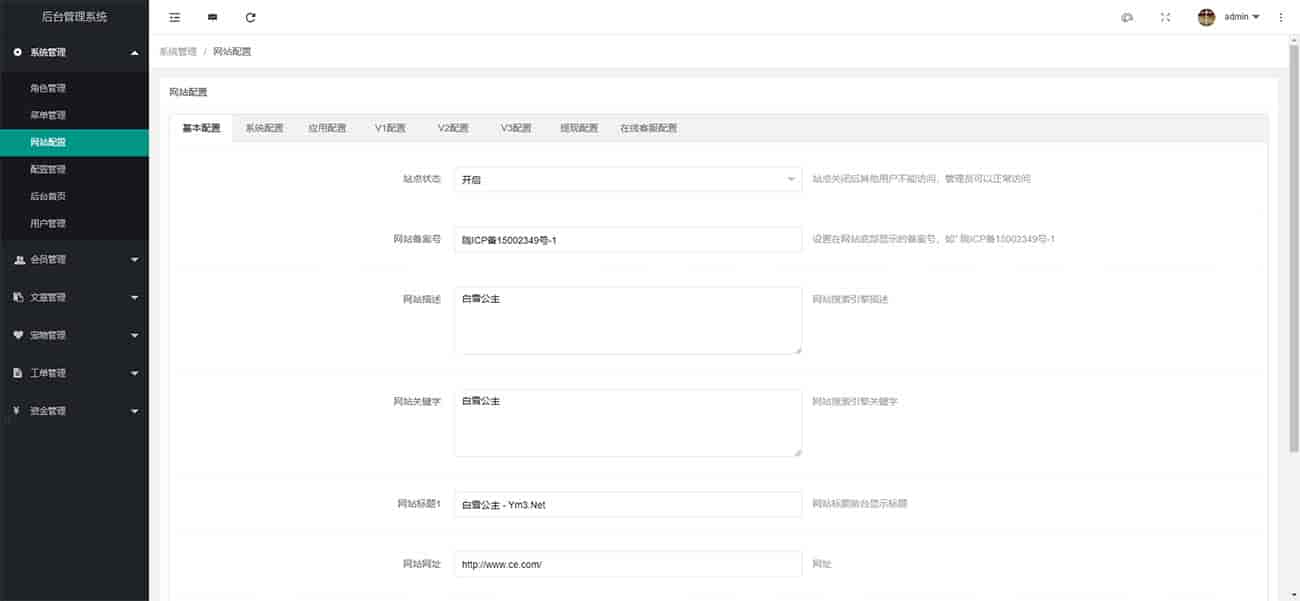Click the admin user avatar picture
The width and height of the screenshot is (1300, 601).
pos(1206,17)
